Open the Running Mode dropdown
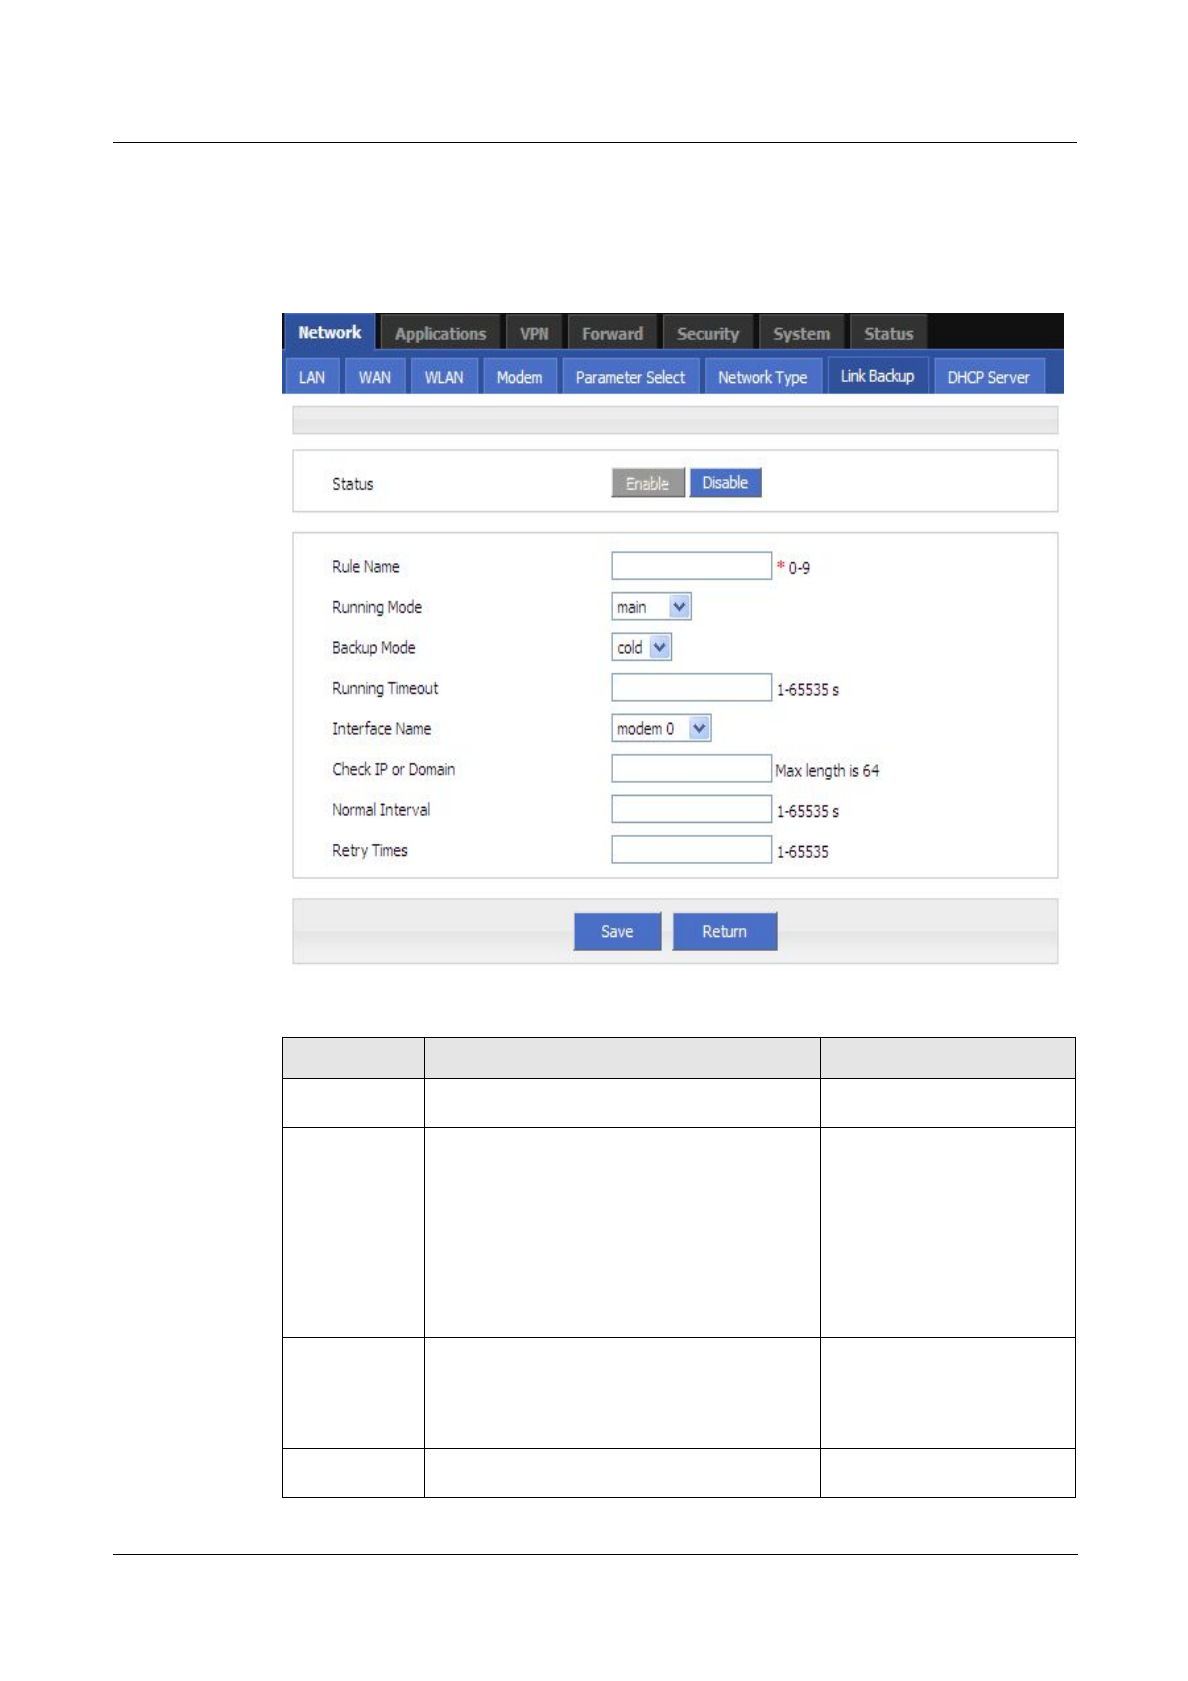Screen dimensions: 1188x1681 [651, 607]
